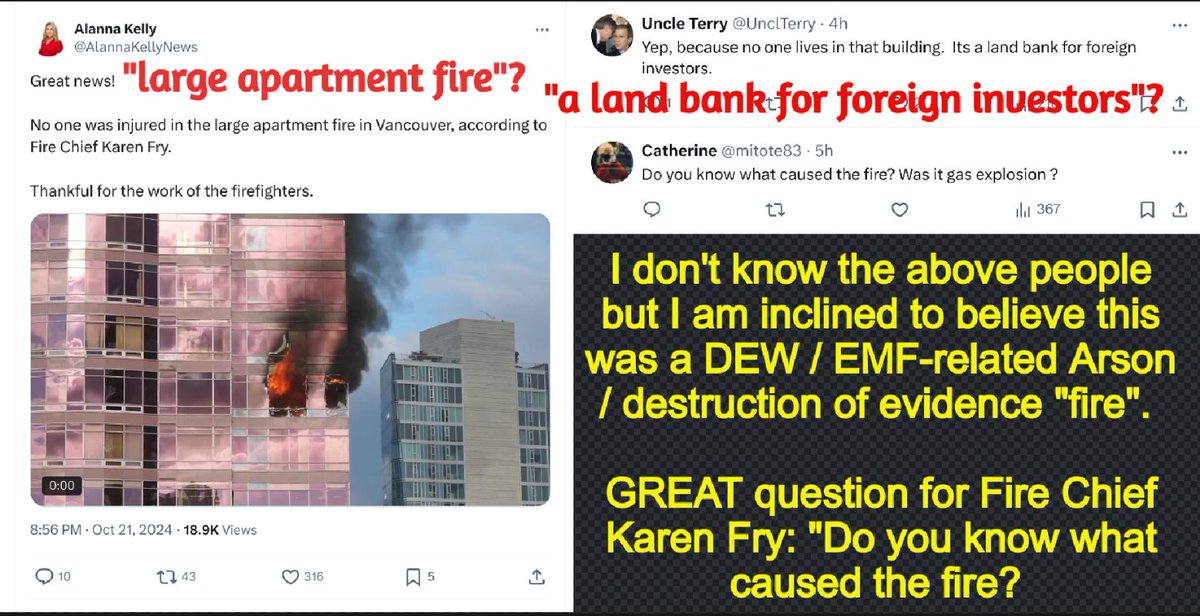Image resolution: width=1200 pixels, height=616 pixels.
Task: Visit the @AlannaKellyNews handle link
Action: coord(136,47)
